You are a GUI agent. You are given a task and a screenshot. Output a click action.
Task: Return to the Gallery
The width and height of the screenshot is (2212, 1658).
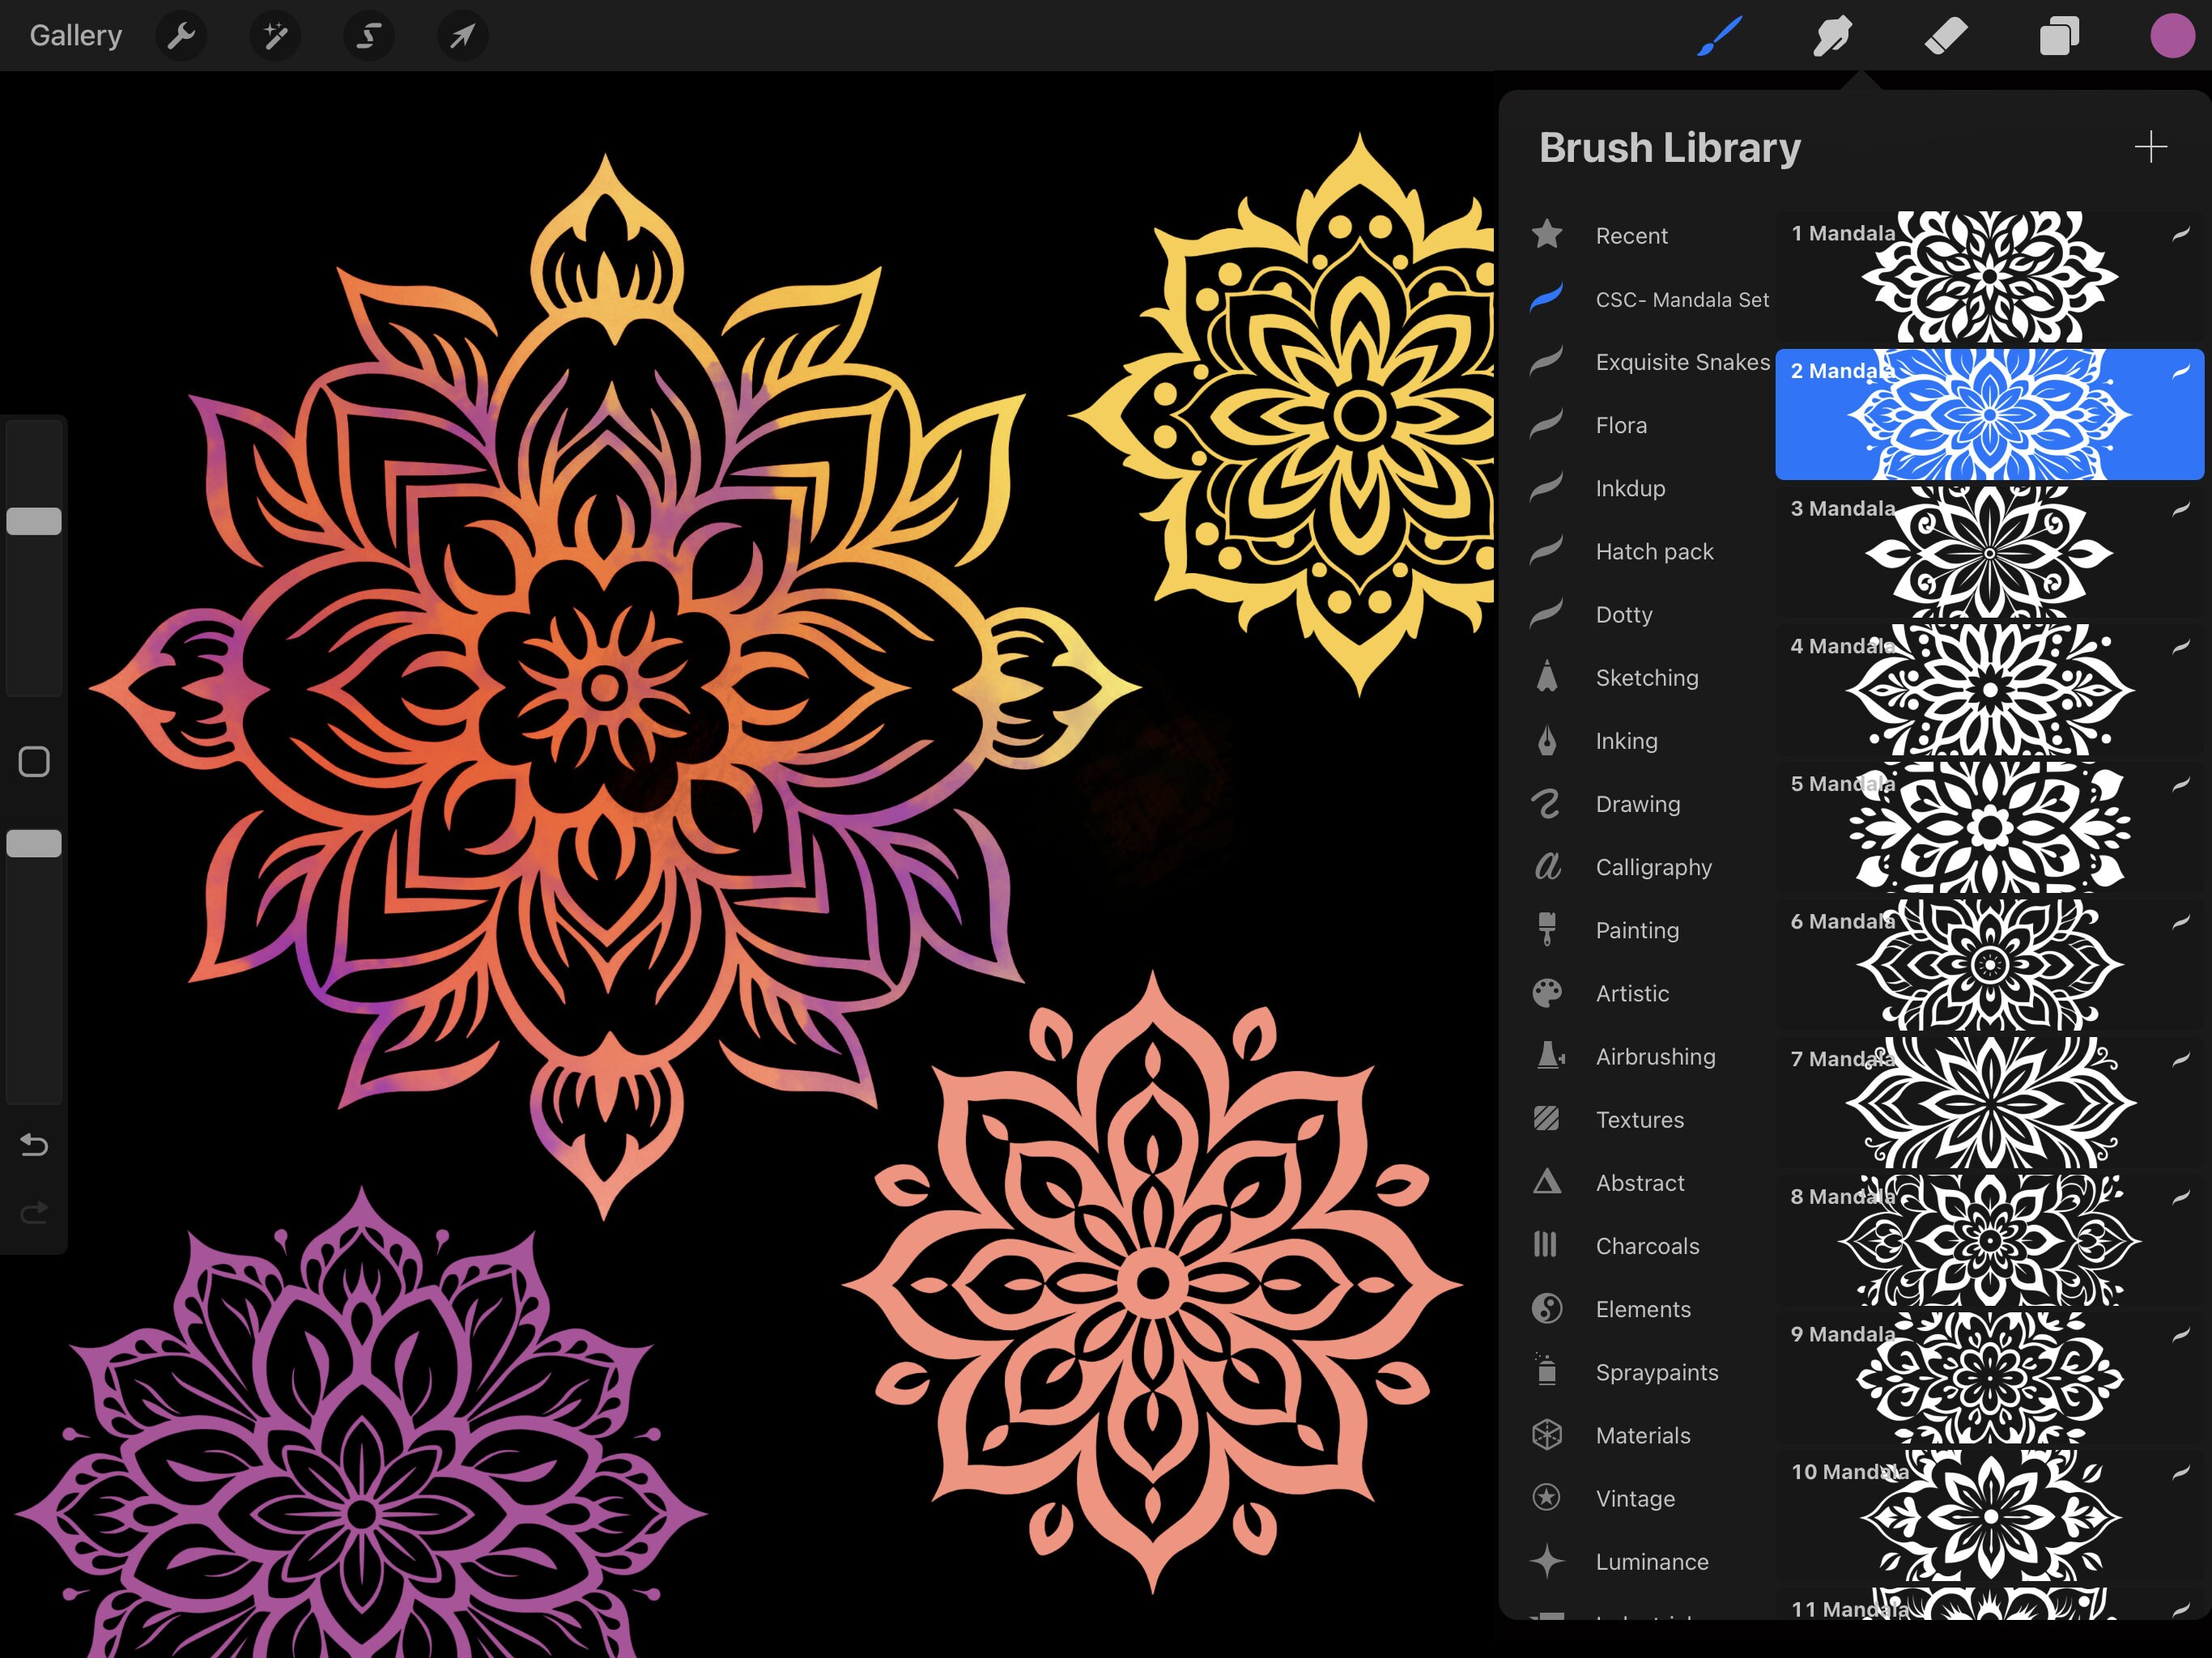click(76, 36)
